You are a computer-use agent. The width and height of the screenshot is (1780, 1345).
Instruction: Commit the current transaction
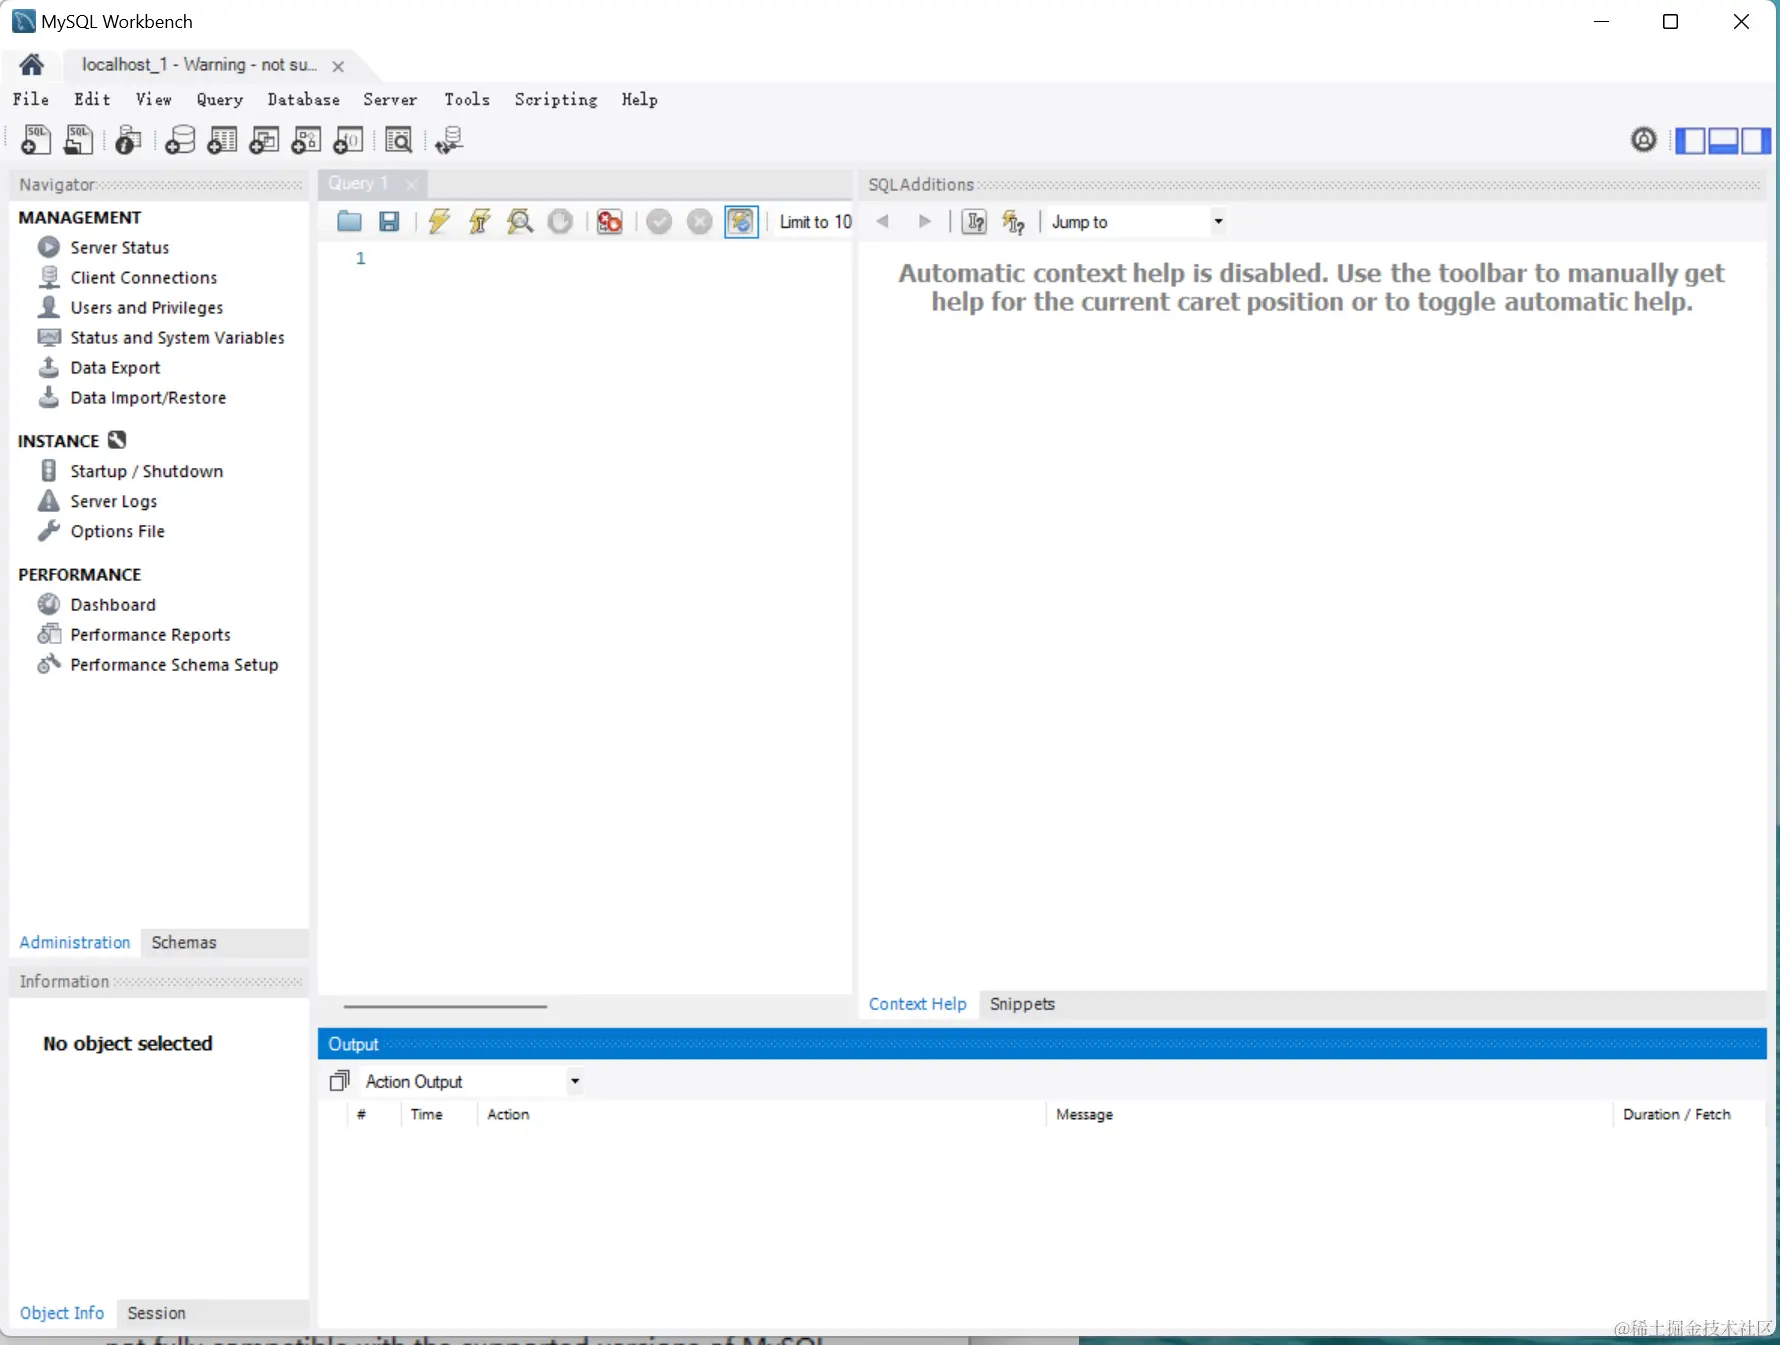[659, 222]
